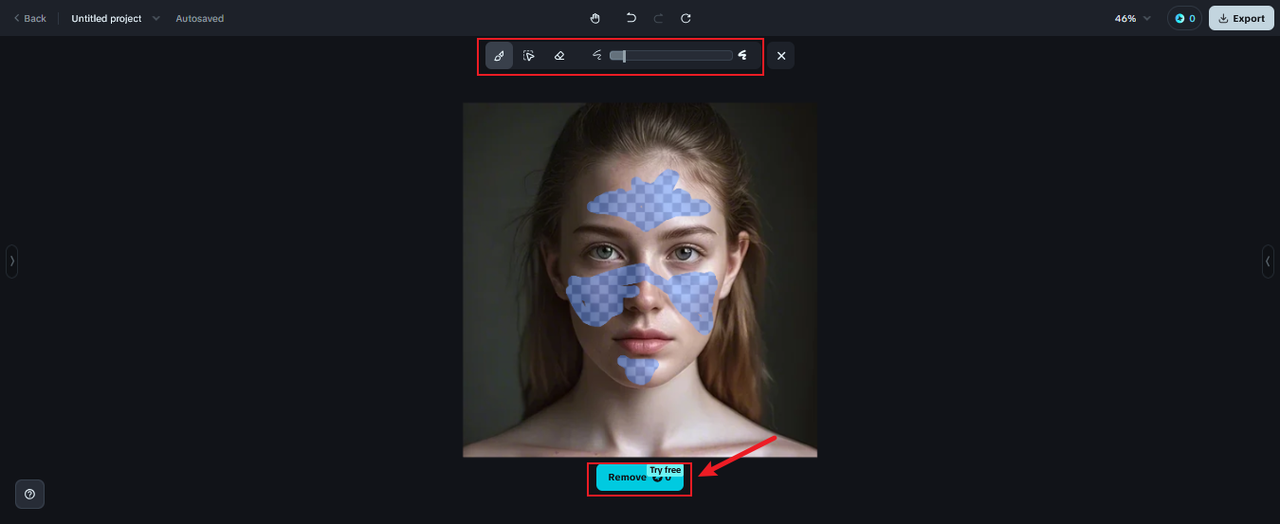Expand the right side panel
Viewport: 1280px width, 524px height.
tap(1268, 261)
